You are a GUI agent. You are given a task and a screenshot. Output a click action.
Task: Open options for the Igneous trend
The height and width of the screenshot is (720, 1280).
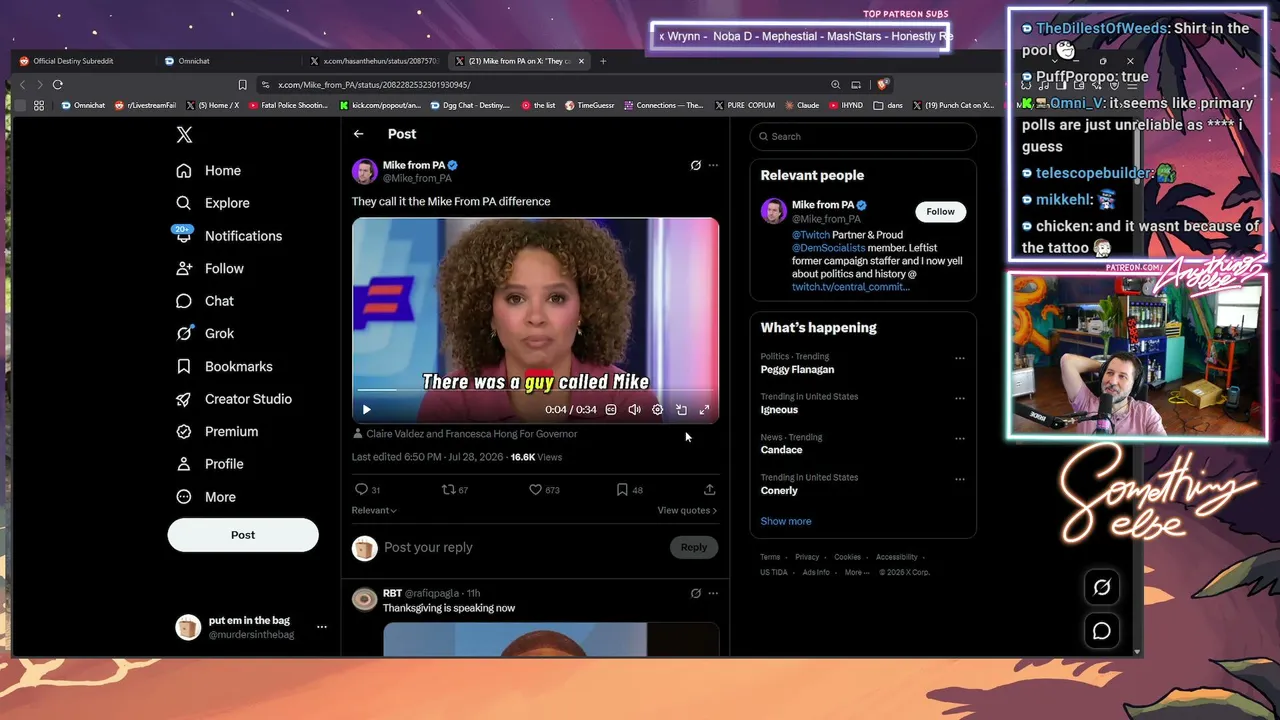[960, 398]
